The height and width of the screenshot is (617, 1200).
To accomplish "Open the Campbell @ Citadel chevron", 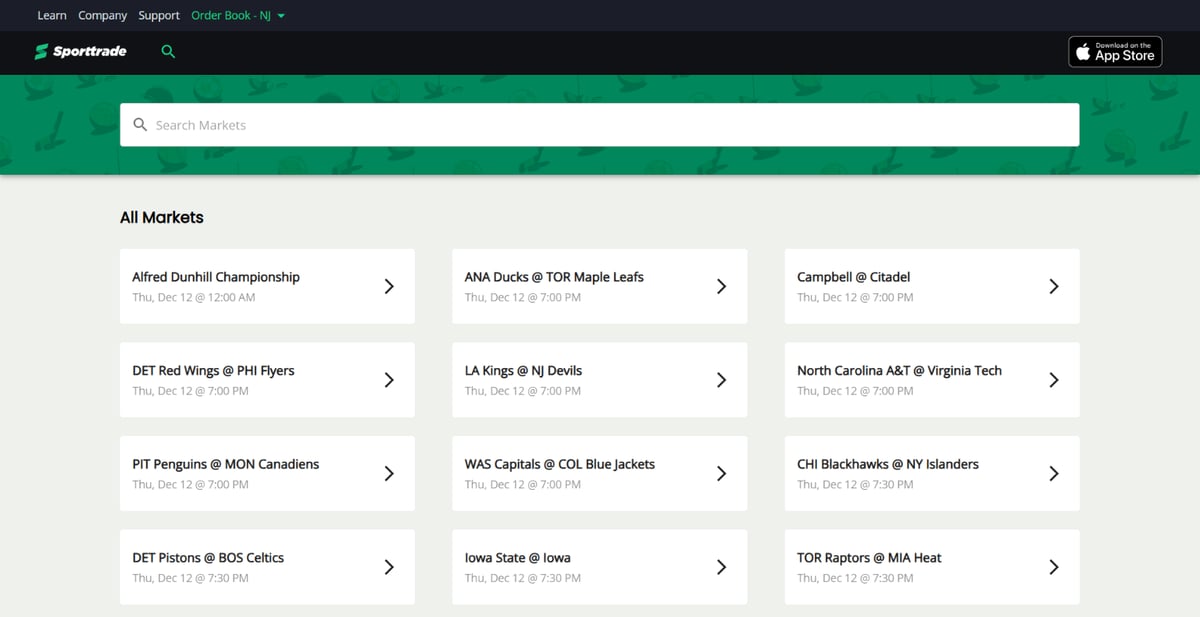I will [x=1053, y=286].
